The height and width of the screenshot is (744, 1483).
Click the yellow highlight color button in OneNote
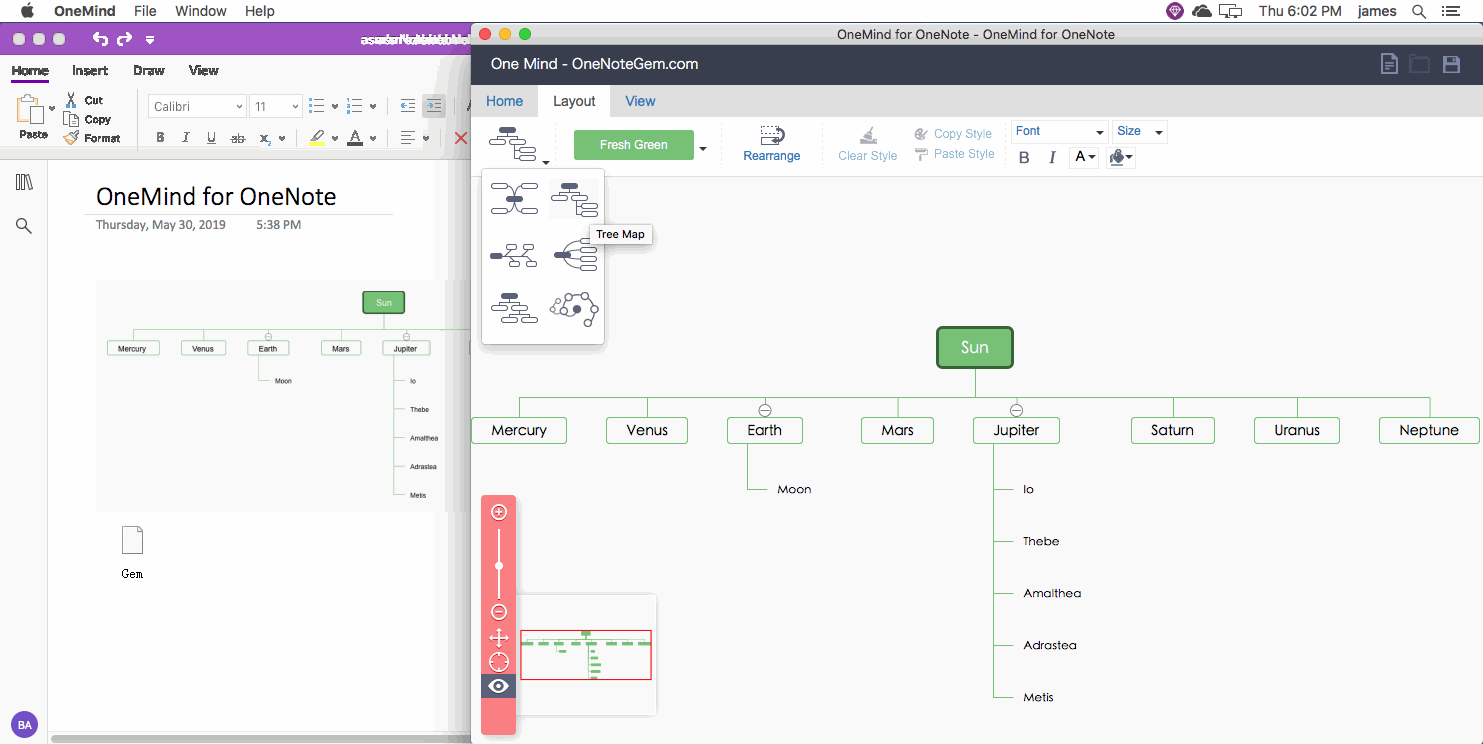317,138
